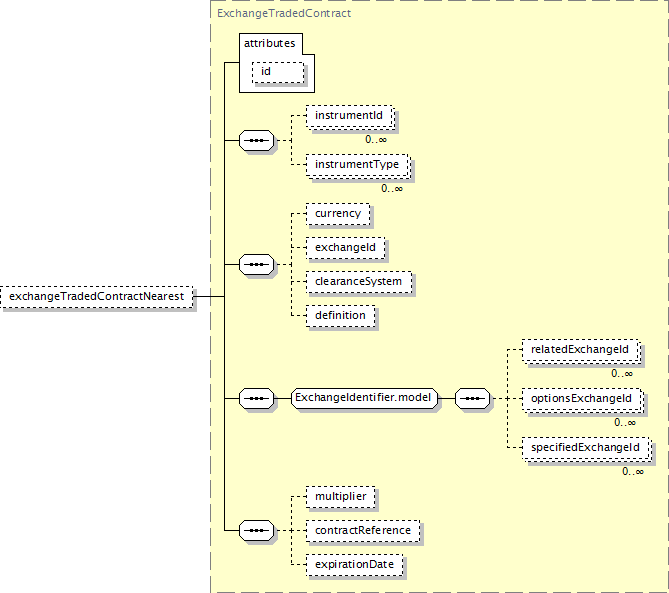Select the attributes box header
This screenshot has height=593, width=669.
point(269,44)
